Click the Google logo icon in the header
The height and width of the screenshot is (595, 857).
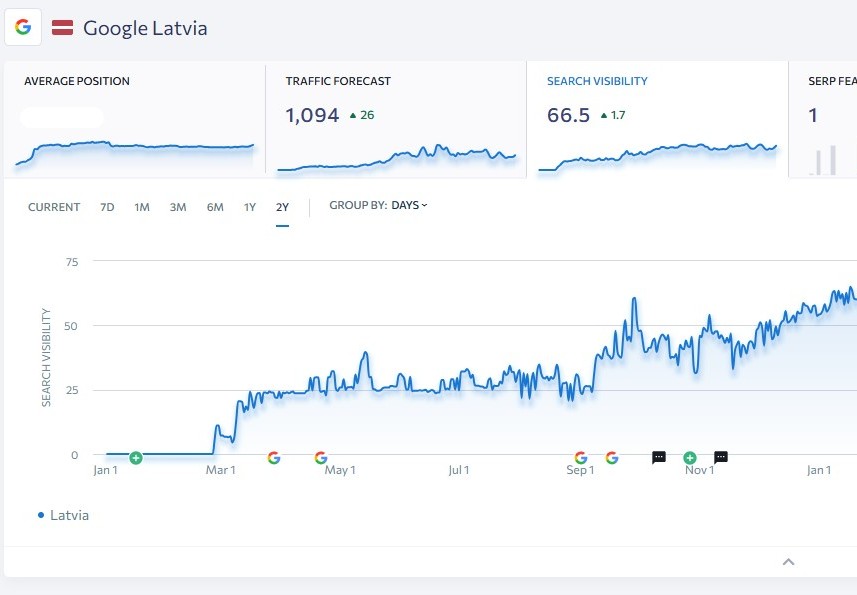pos(23,27)
